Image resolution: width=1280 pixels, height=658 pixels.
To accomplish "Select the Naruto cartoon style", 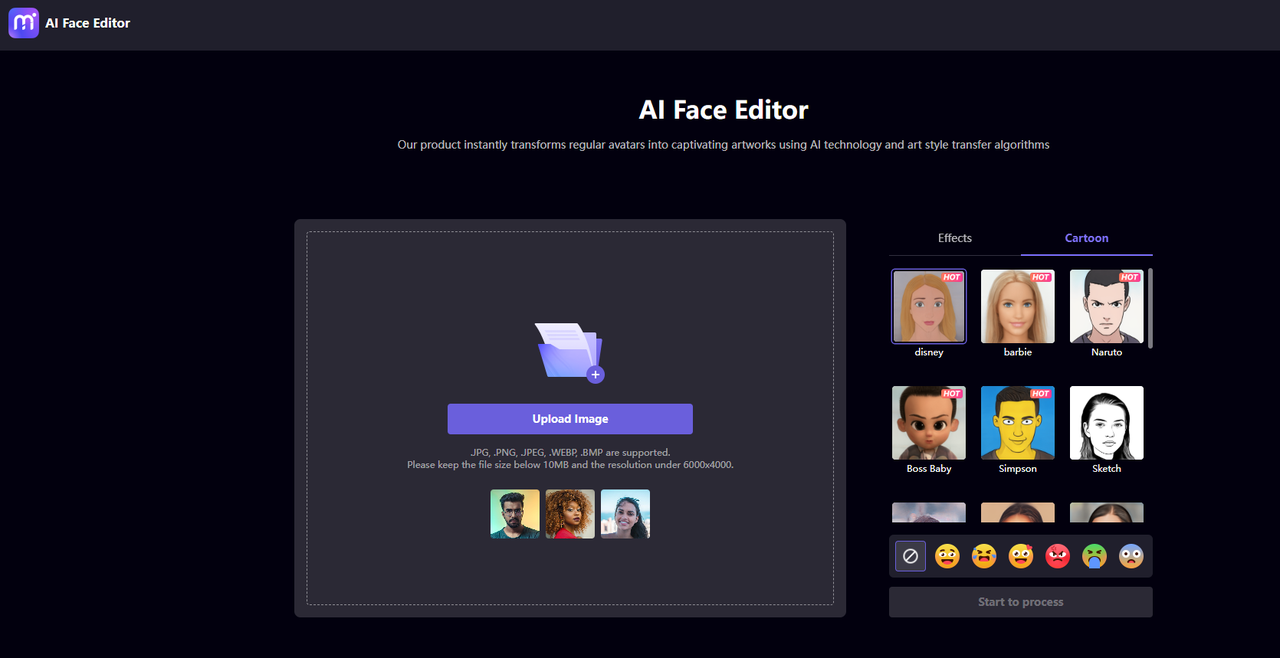I will click(1107, 306).
